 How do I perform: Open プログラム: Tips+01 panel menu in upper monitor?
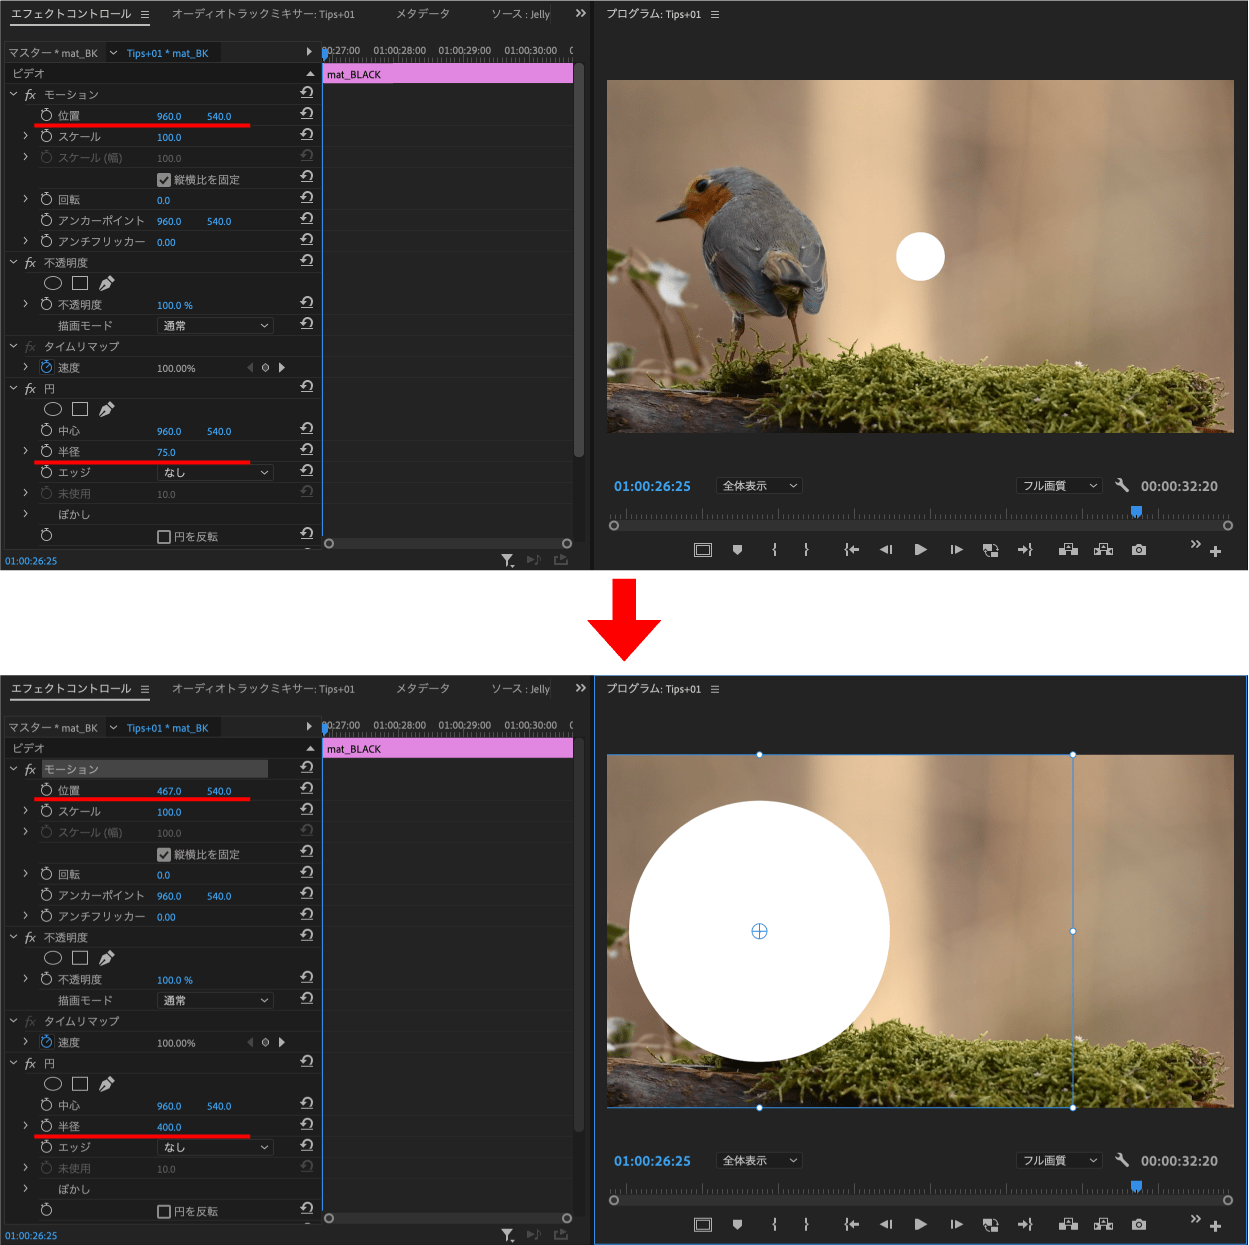(715, 14)
